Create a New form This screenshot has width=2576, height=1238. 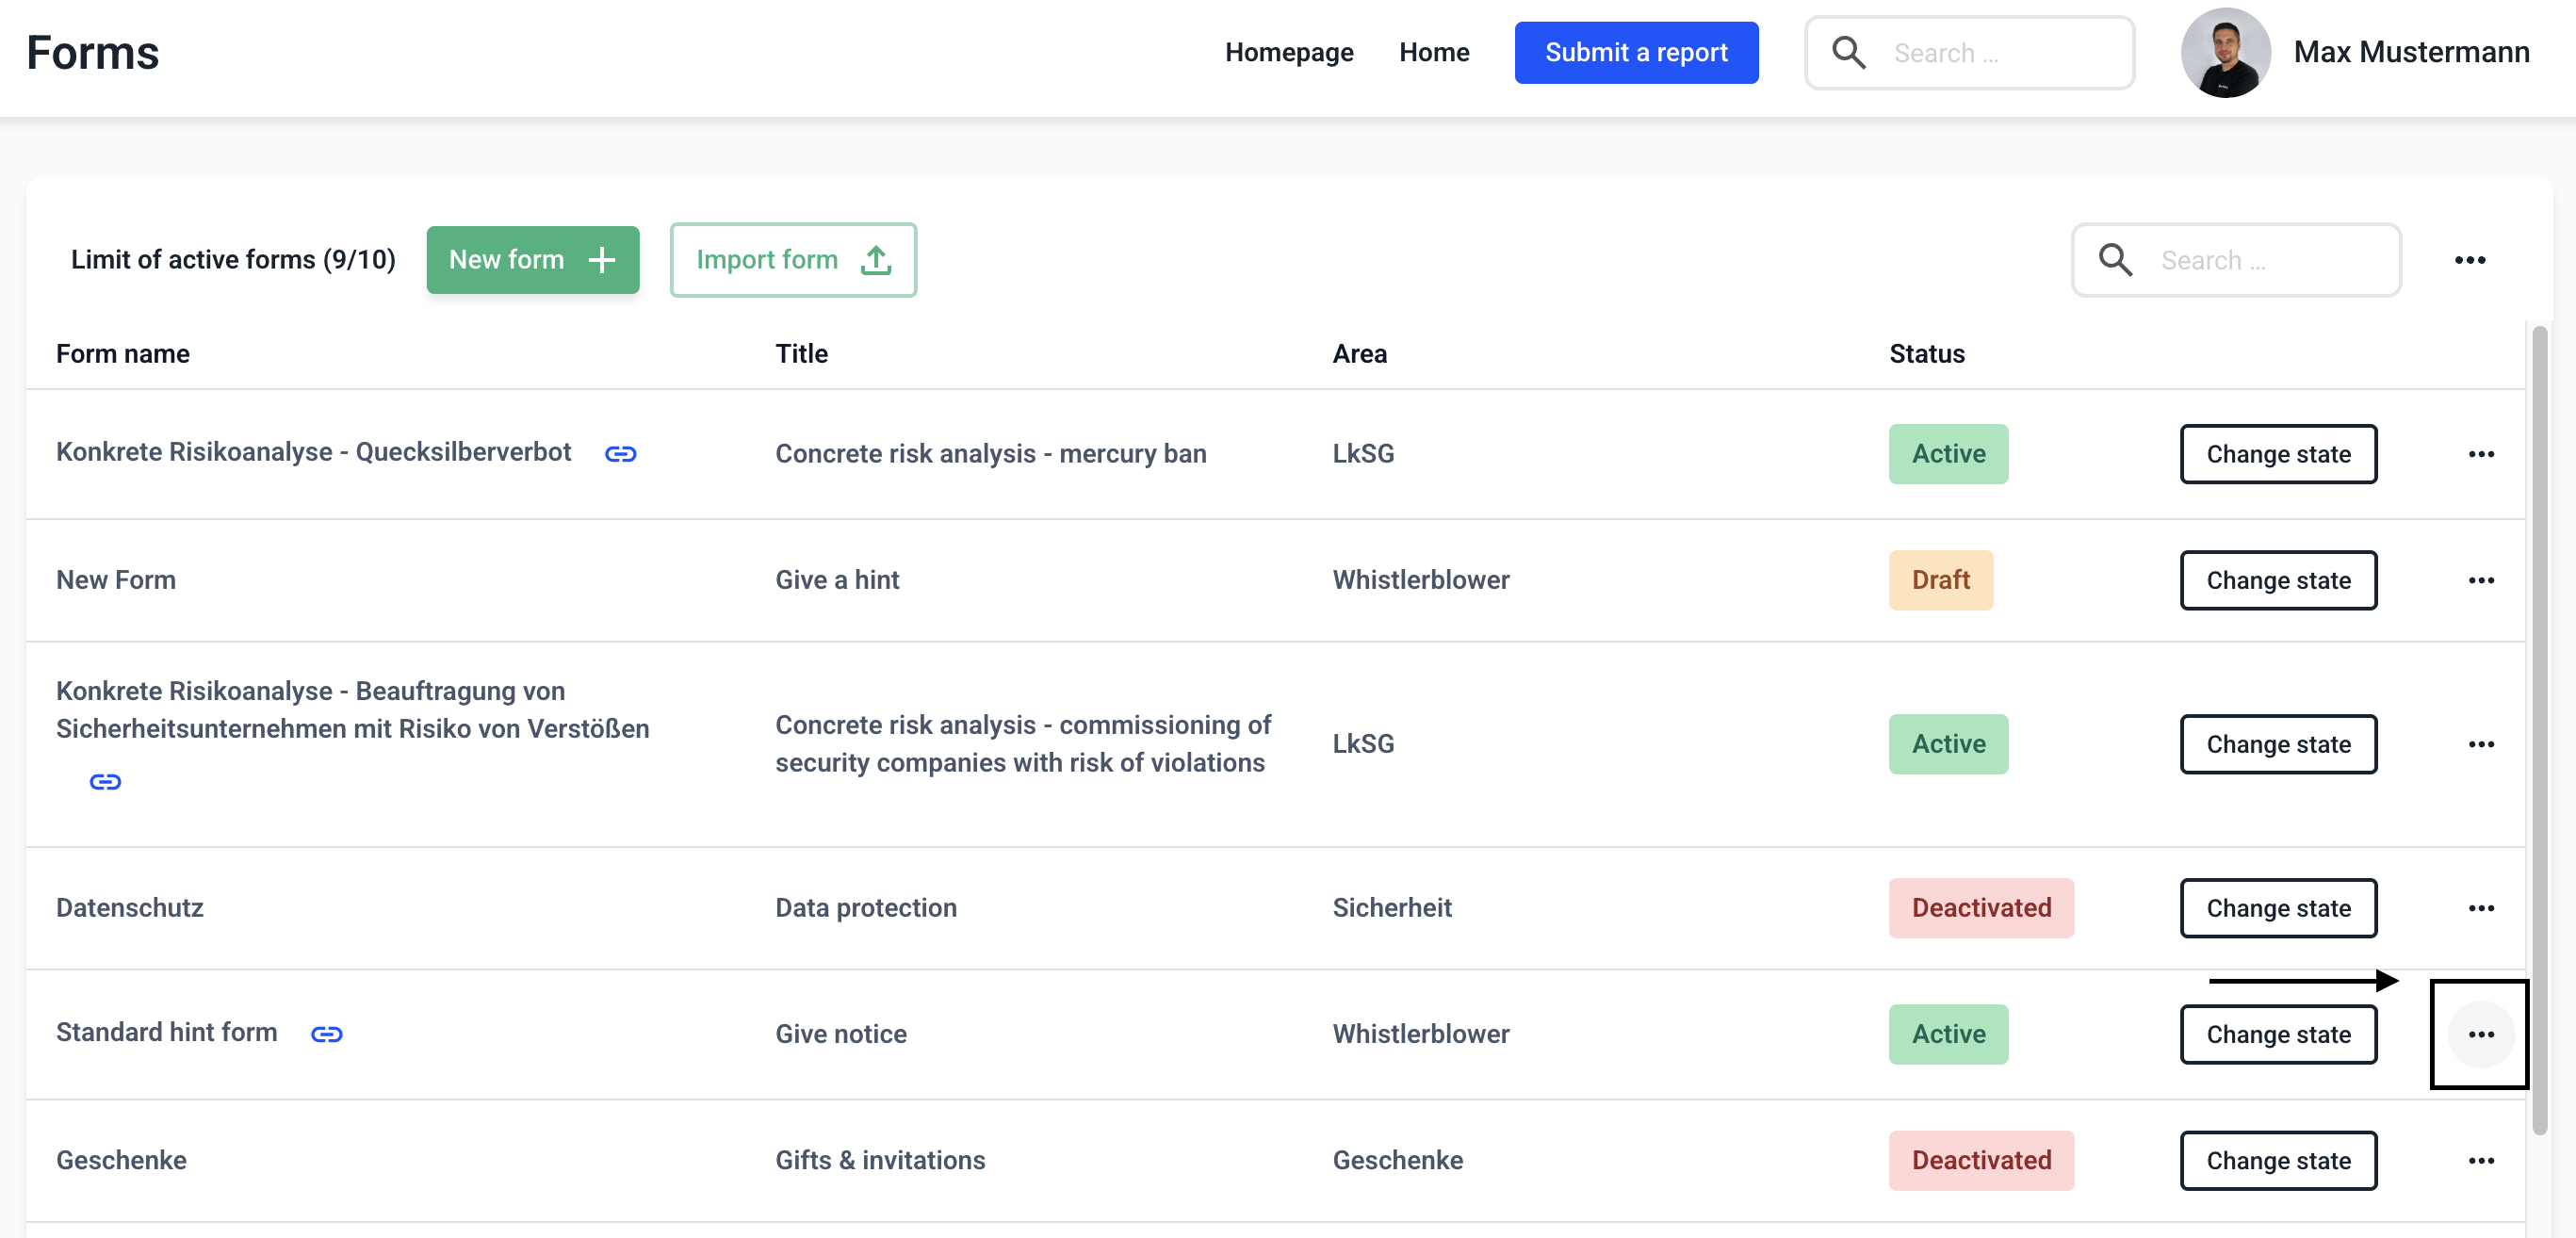pyautogui.click(x=532, y=260)
